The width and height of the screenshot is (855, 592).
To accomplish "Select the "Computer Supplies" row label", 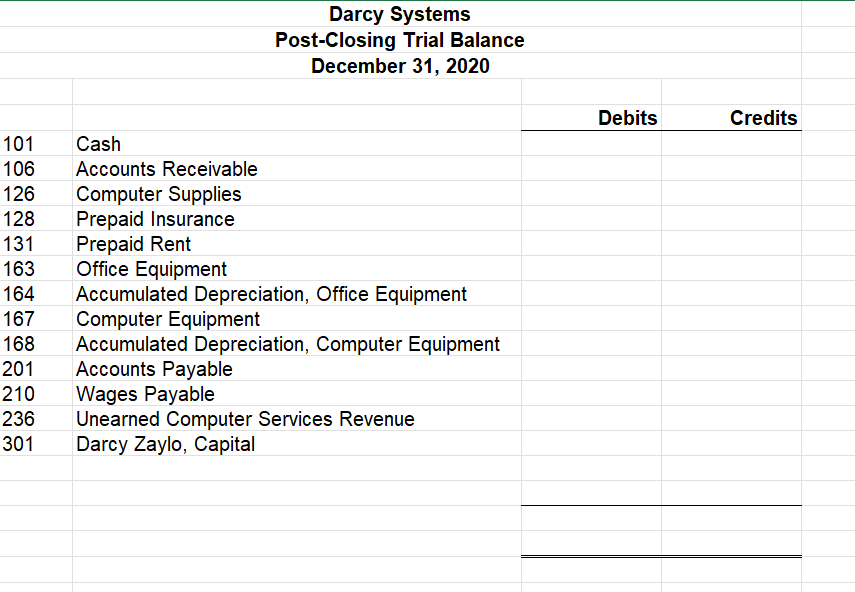I will [x=158, y=194].
